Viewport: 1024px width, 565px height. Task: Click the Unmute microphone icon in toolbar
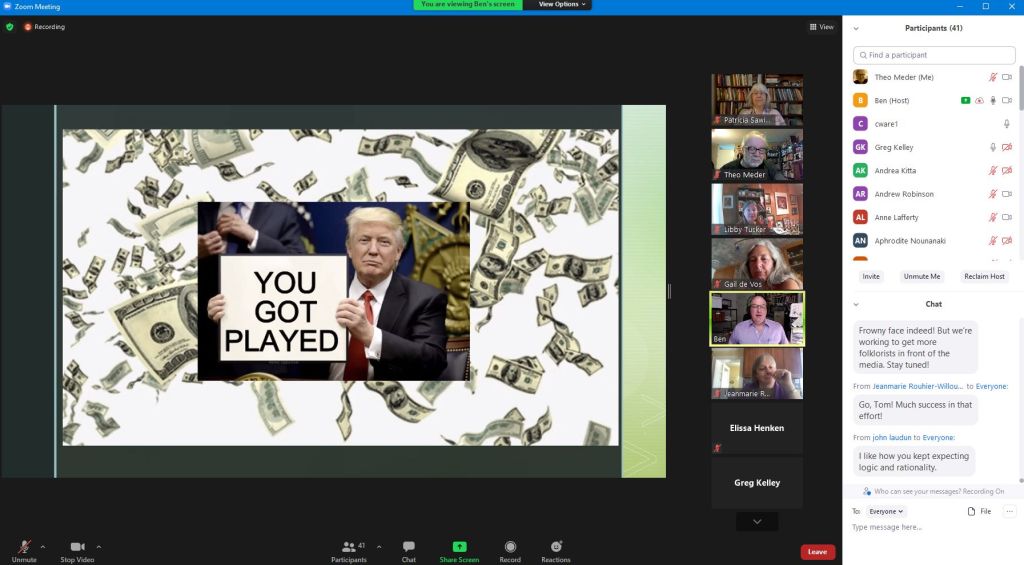pyautogui.click(x=24, y=547)
